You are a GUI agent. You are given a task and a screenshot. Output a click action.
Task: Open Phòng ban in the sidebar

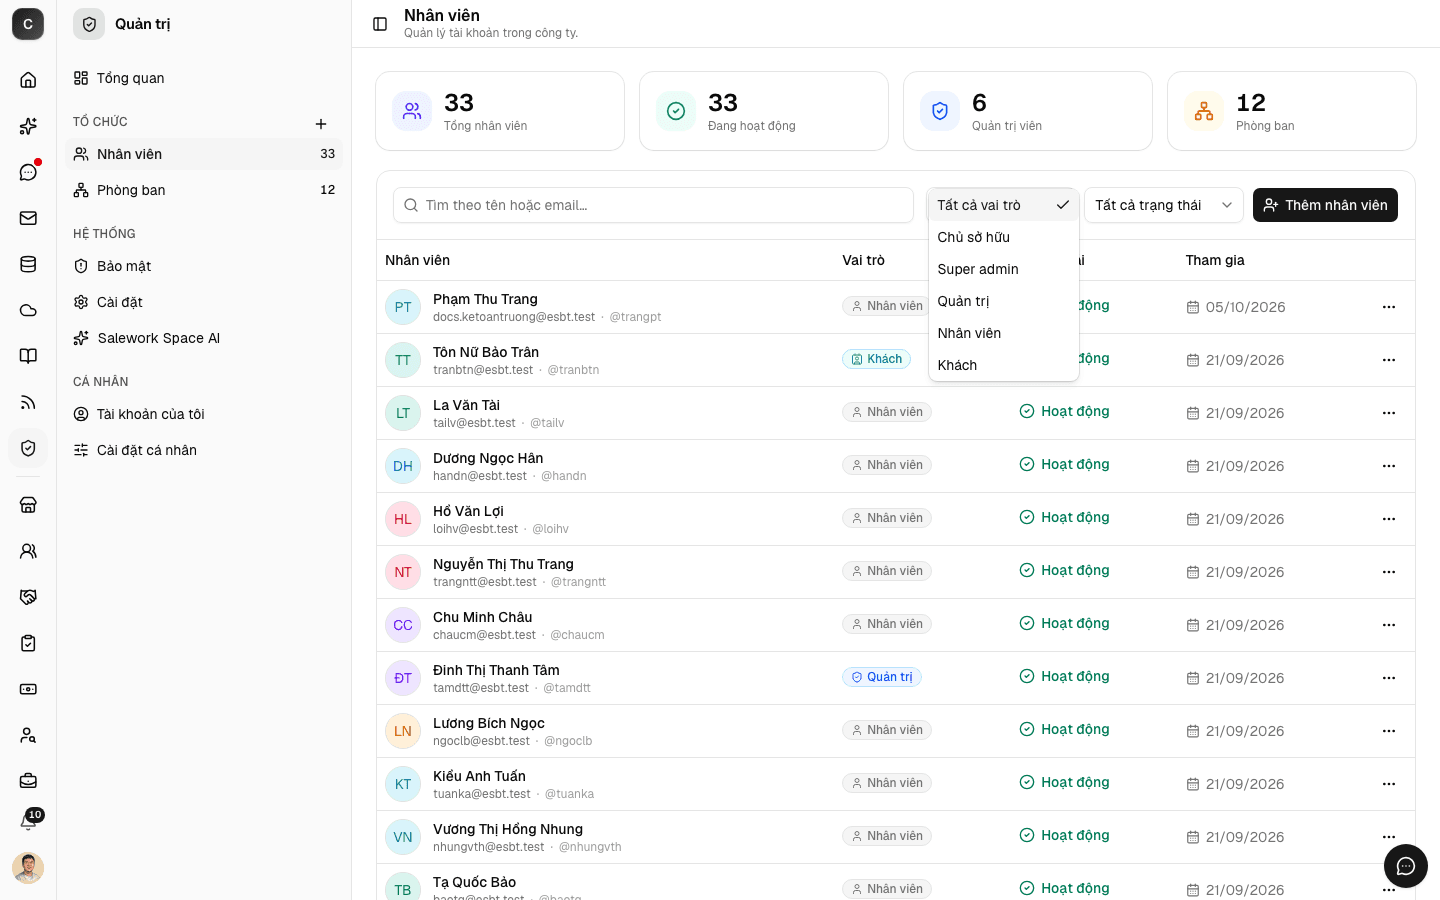click(x=204, y=190)
